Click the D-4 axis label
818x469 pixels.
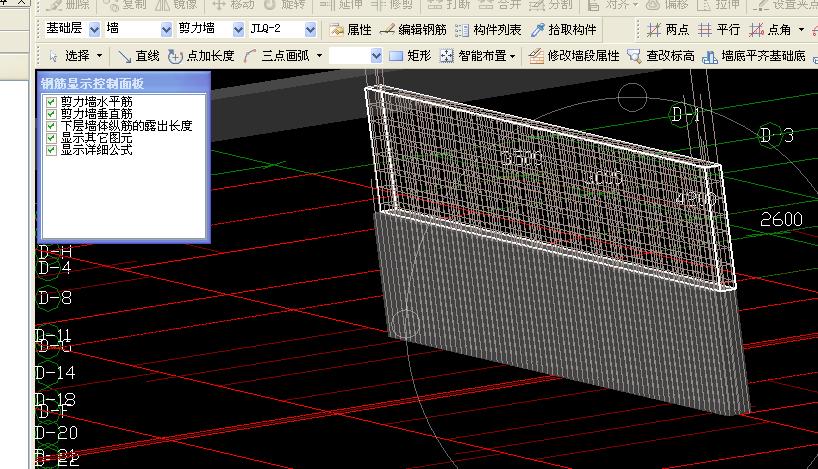[x=55, y=268]
